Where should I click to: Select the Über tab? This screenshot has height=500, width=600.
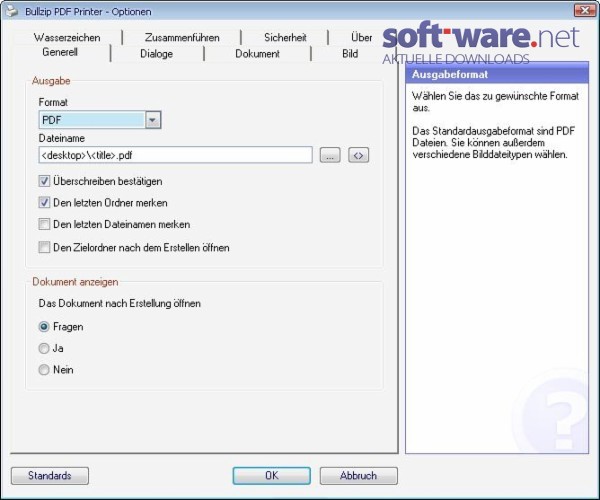tap(362, 37)
